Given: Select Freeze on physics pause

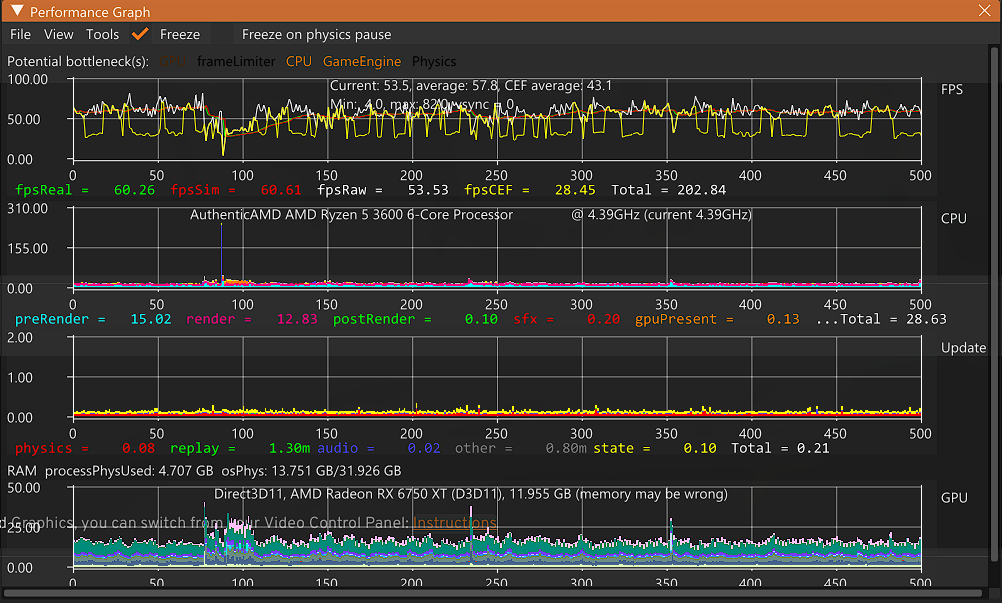Looking at the screenshot, I should [x=316, y=34].
